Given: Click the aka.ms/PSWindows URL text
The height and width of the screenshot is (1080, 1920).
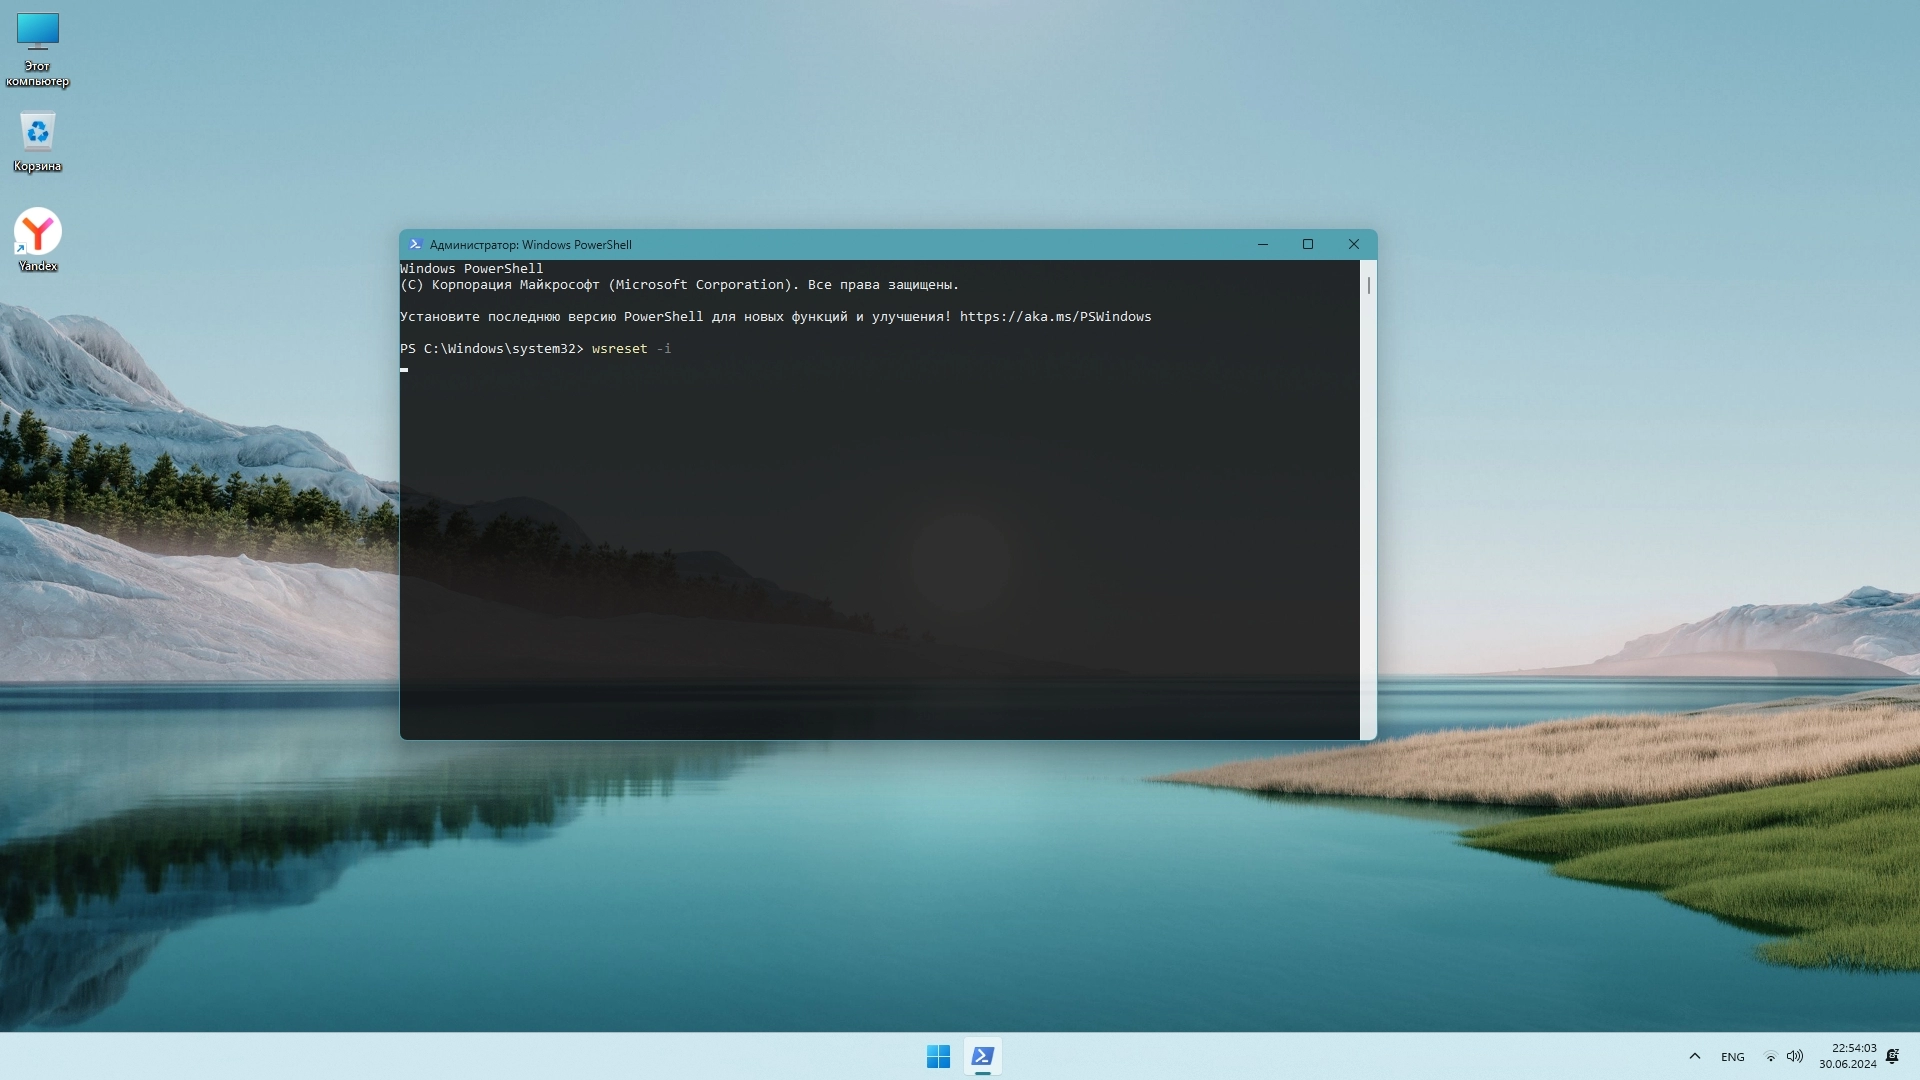Looking at the screenshot, I should pyautogui.click(x=1055, y=317).
